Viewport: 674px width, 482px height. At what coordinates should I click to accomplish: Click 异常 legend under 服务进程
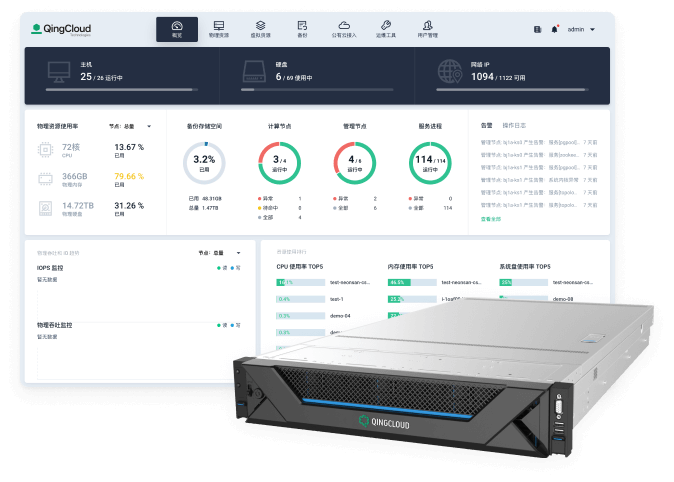[416, 199]
